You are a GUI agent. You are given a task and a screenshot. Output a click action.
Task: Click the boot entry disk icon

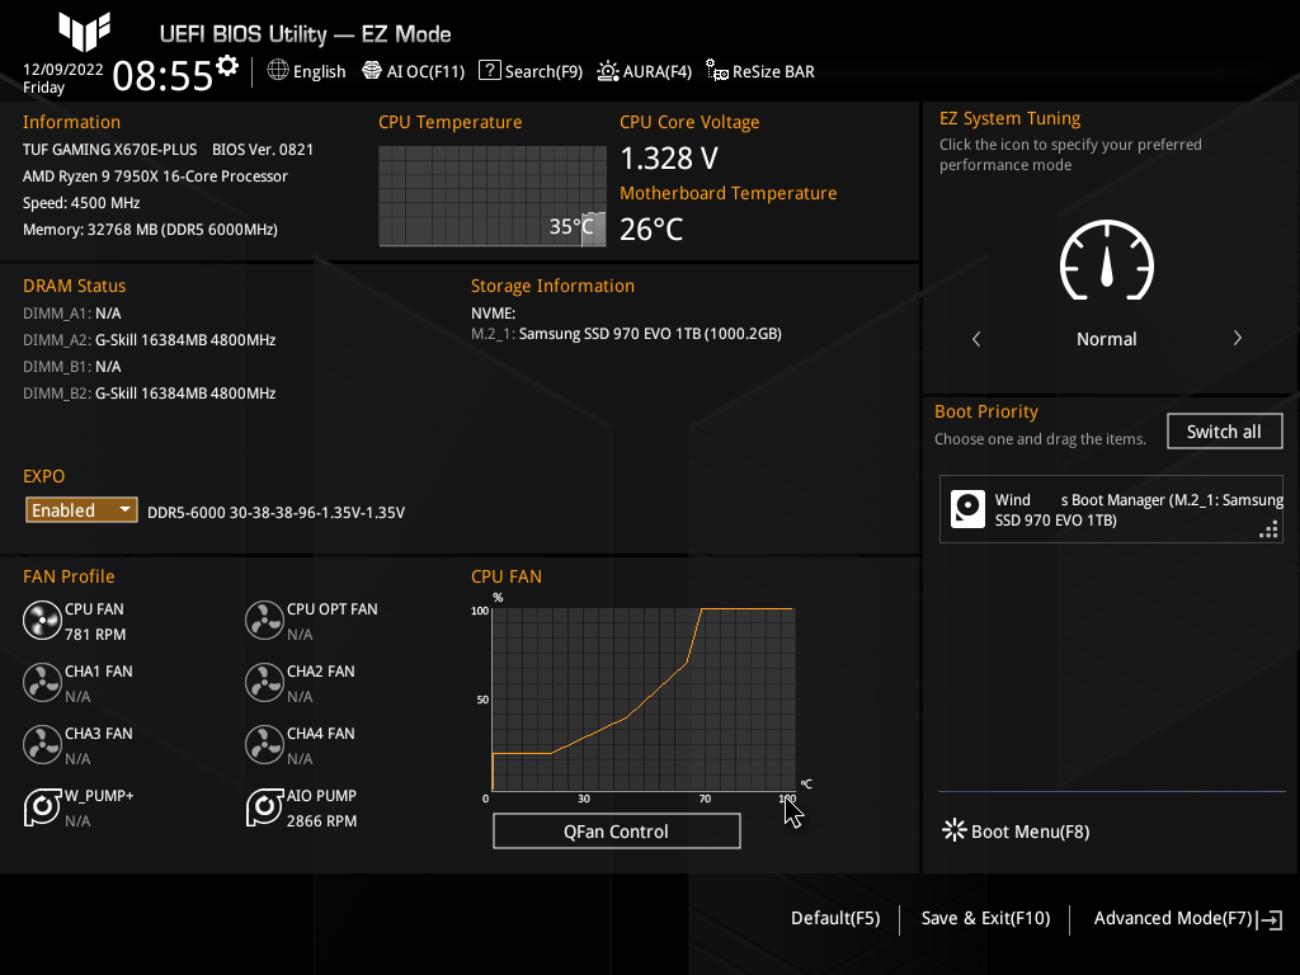967,509
